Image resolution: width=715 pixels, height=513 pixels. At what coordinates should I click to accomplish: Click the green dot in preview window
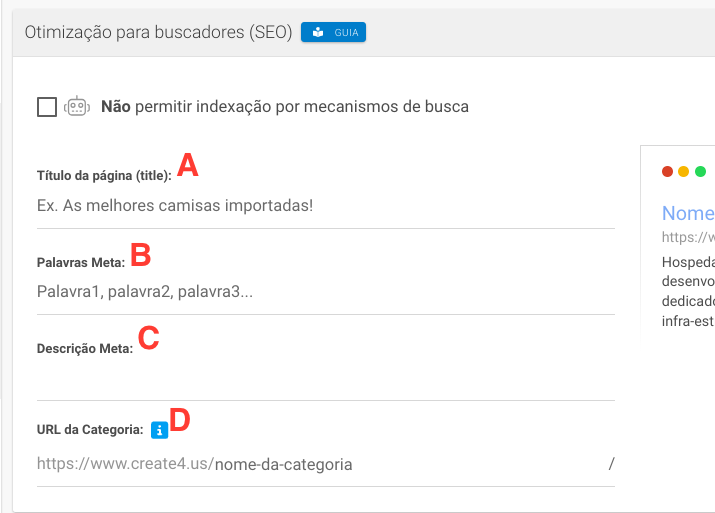click(701, 172)
